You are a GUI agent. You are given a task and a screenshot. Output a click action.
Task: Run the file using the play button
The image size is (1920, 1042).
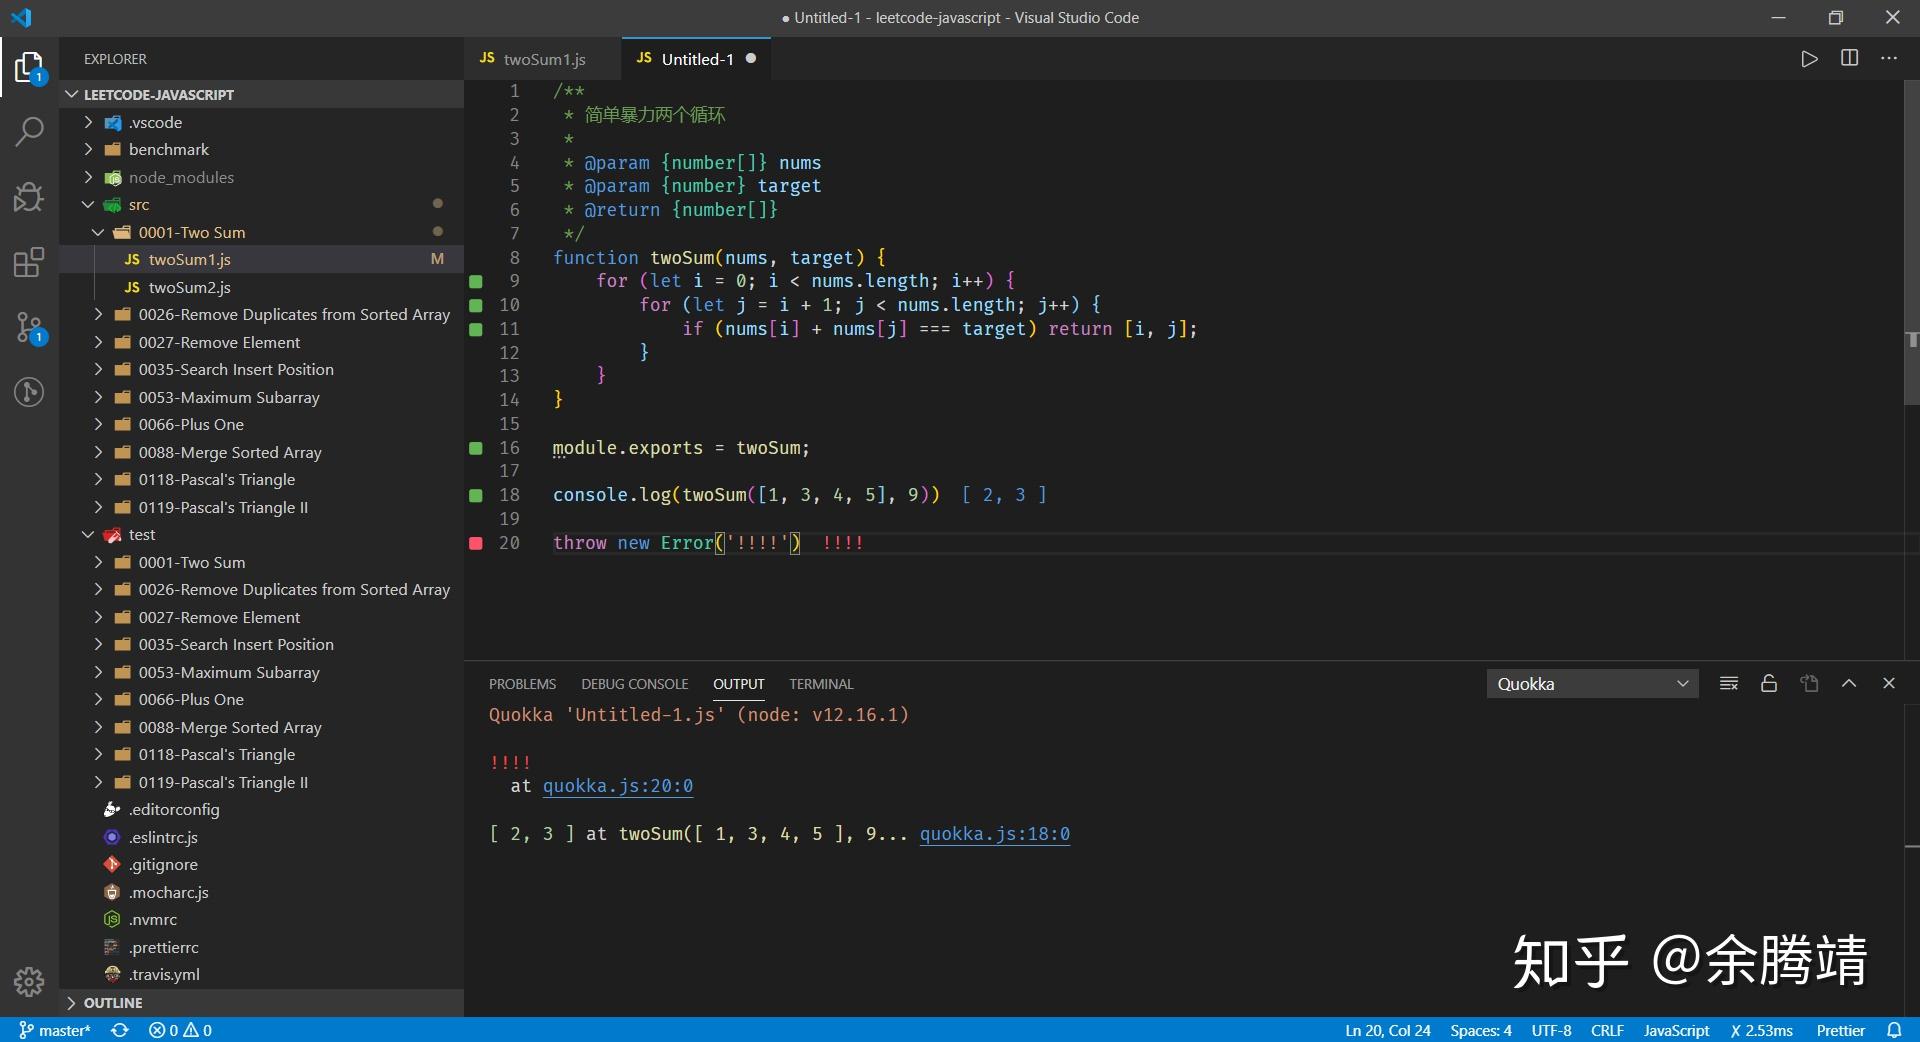click(x=1809, y=58)
